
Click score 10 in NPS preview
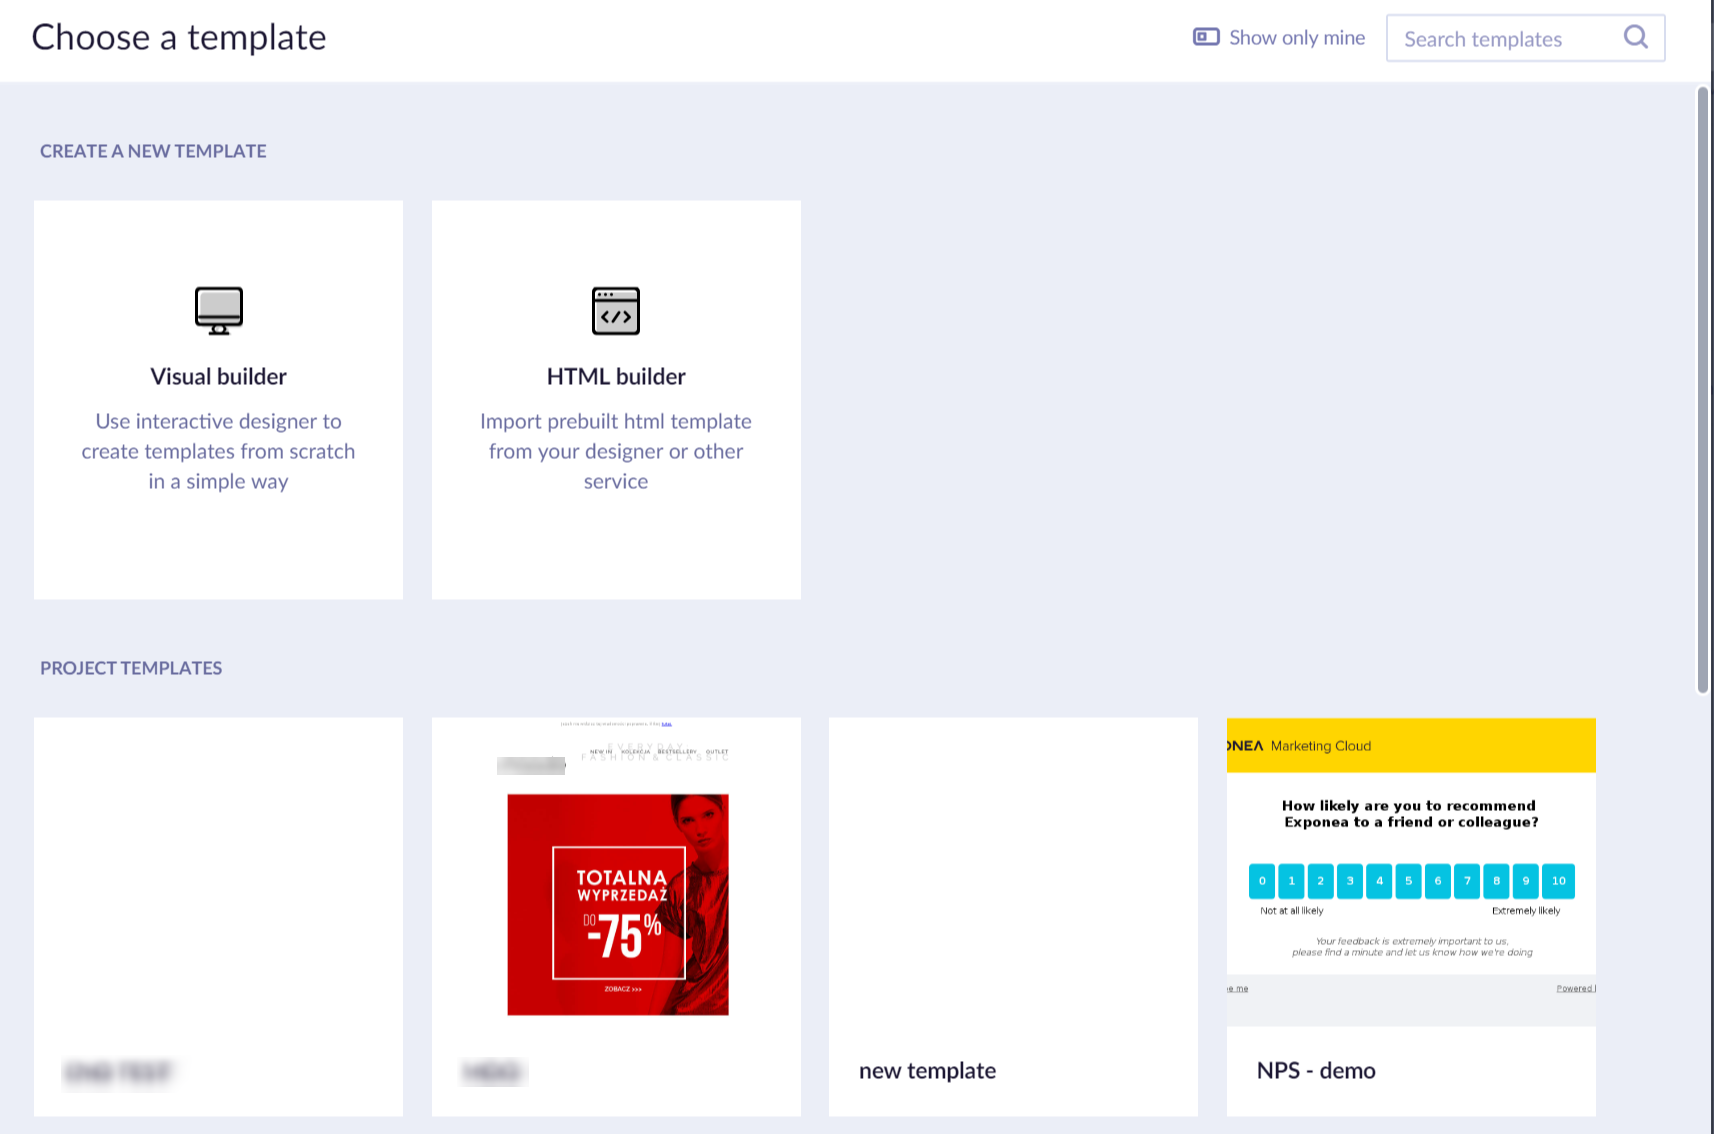point(1558,881)
